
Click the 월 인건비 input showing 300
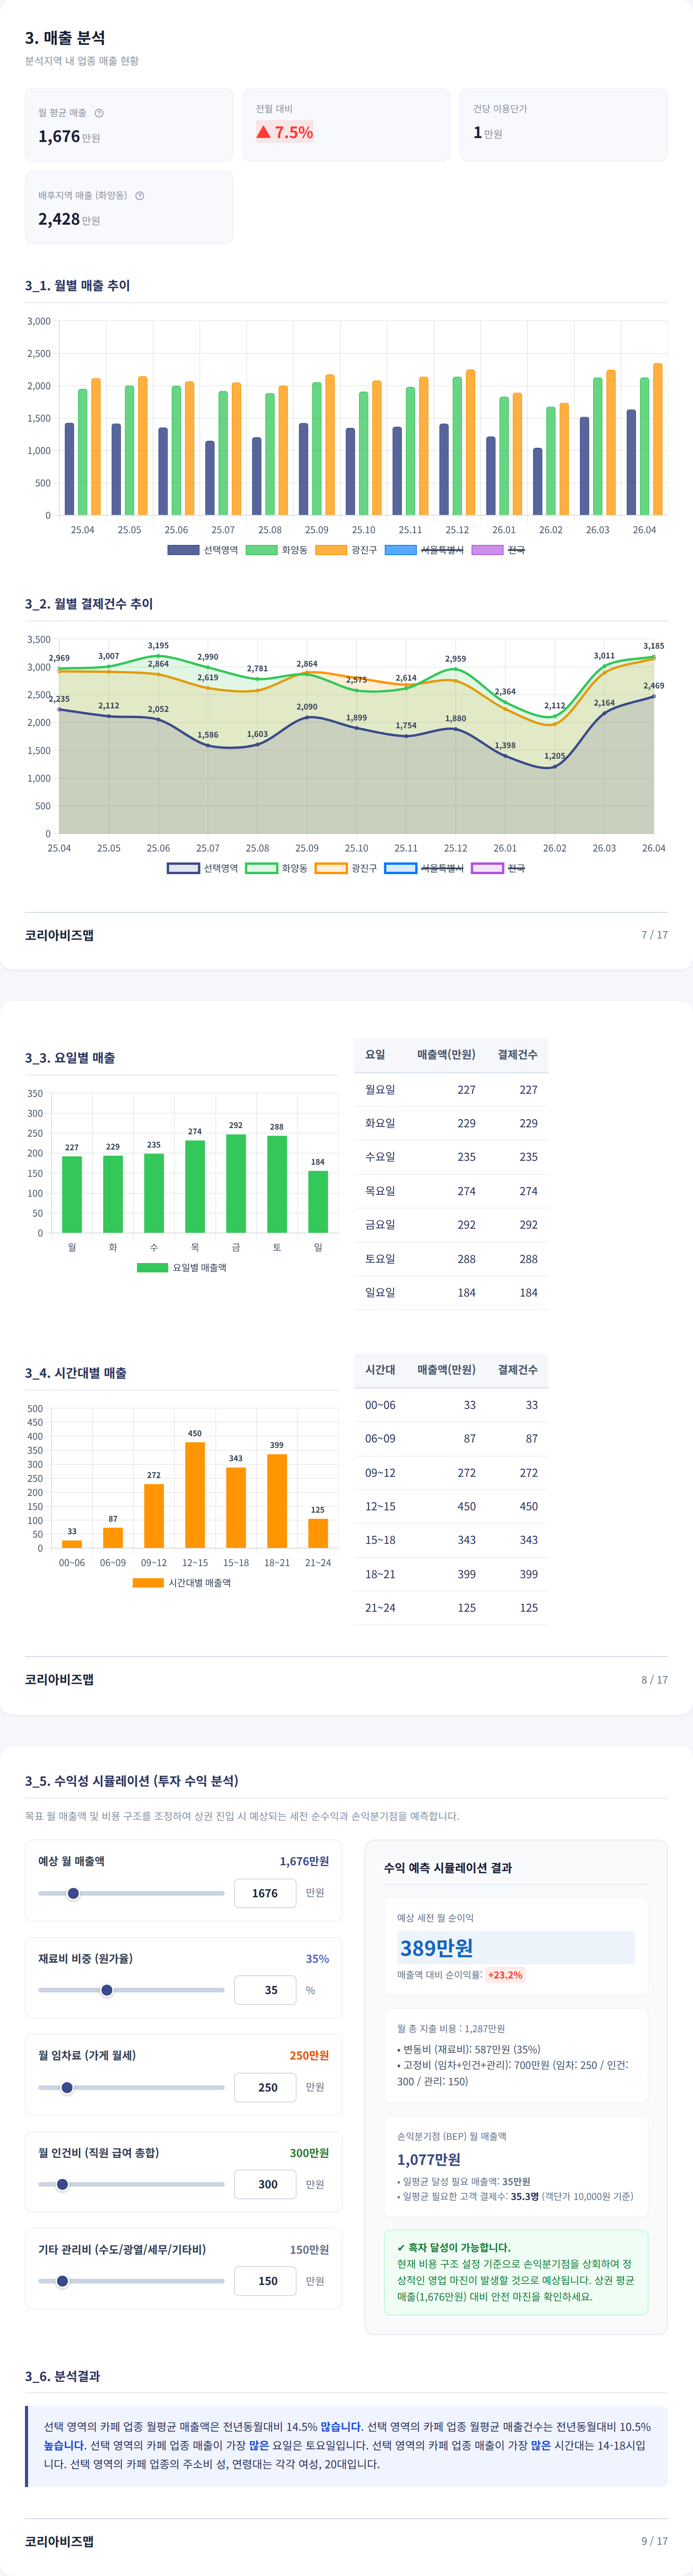(265, 2184)
